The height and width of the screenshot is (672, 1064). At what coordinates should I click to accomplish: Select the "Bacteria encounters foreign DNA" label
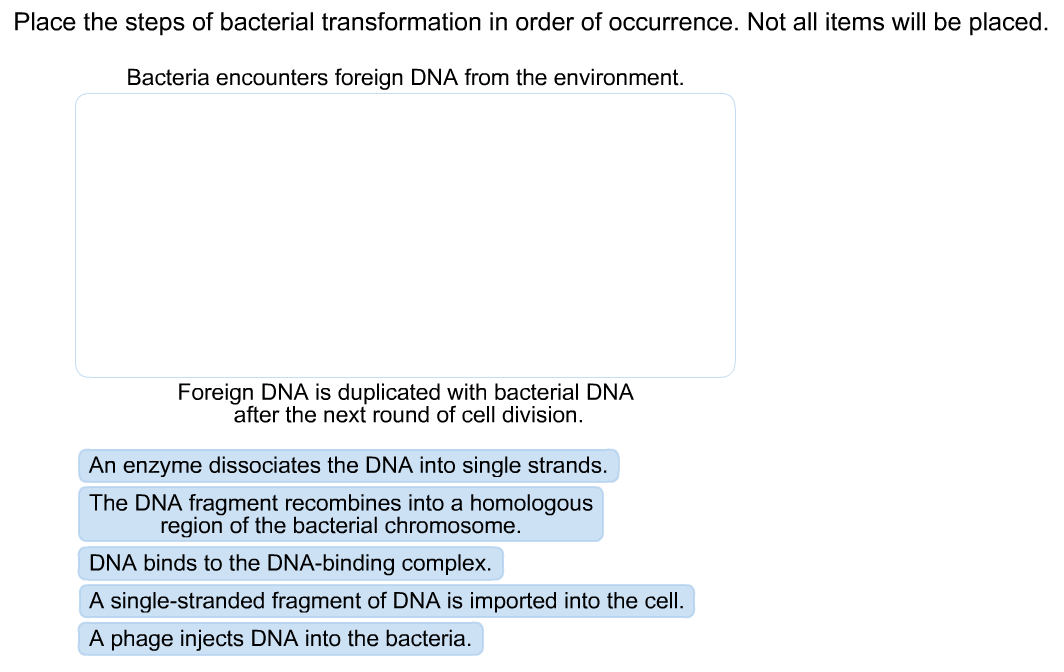pos(404,77)
